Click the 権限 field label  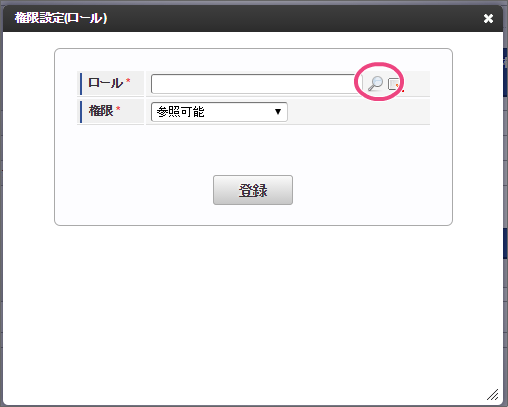point(101,111)
